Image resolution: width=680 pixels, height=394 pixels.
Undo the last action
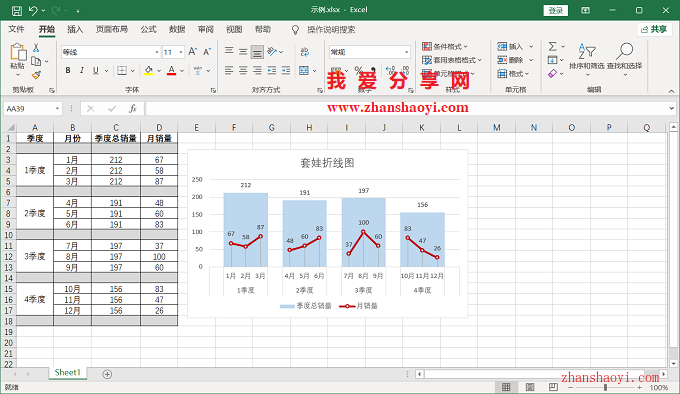tap(33, 10)
